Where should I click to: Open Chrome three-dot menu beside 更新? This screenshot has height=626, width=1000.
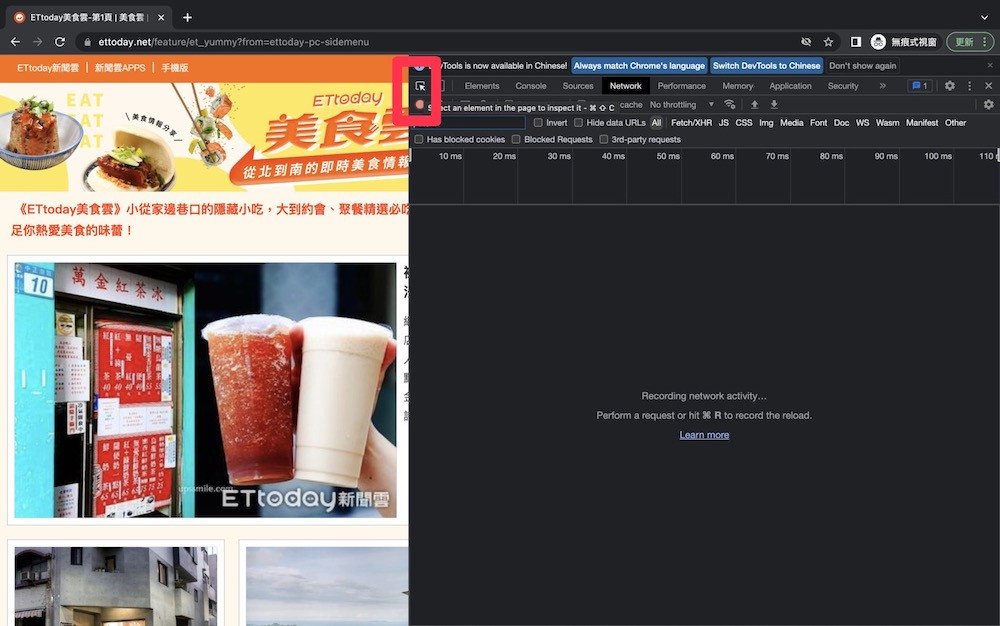pos(985,42)
